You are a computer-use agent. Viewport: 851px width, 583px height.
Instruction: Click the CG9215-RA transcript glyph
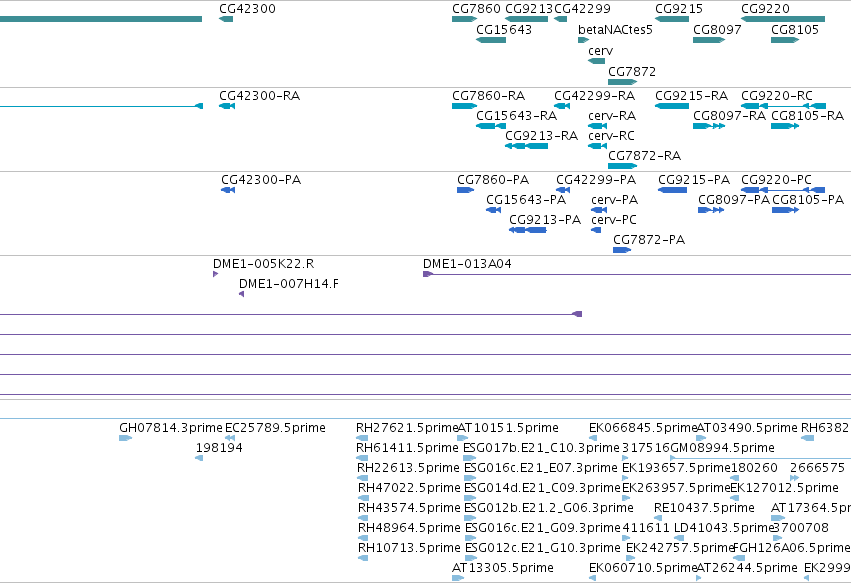pyautogui.click(x=672, y=106)
